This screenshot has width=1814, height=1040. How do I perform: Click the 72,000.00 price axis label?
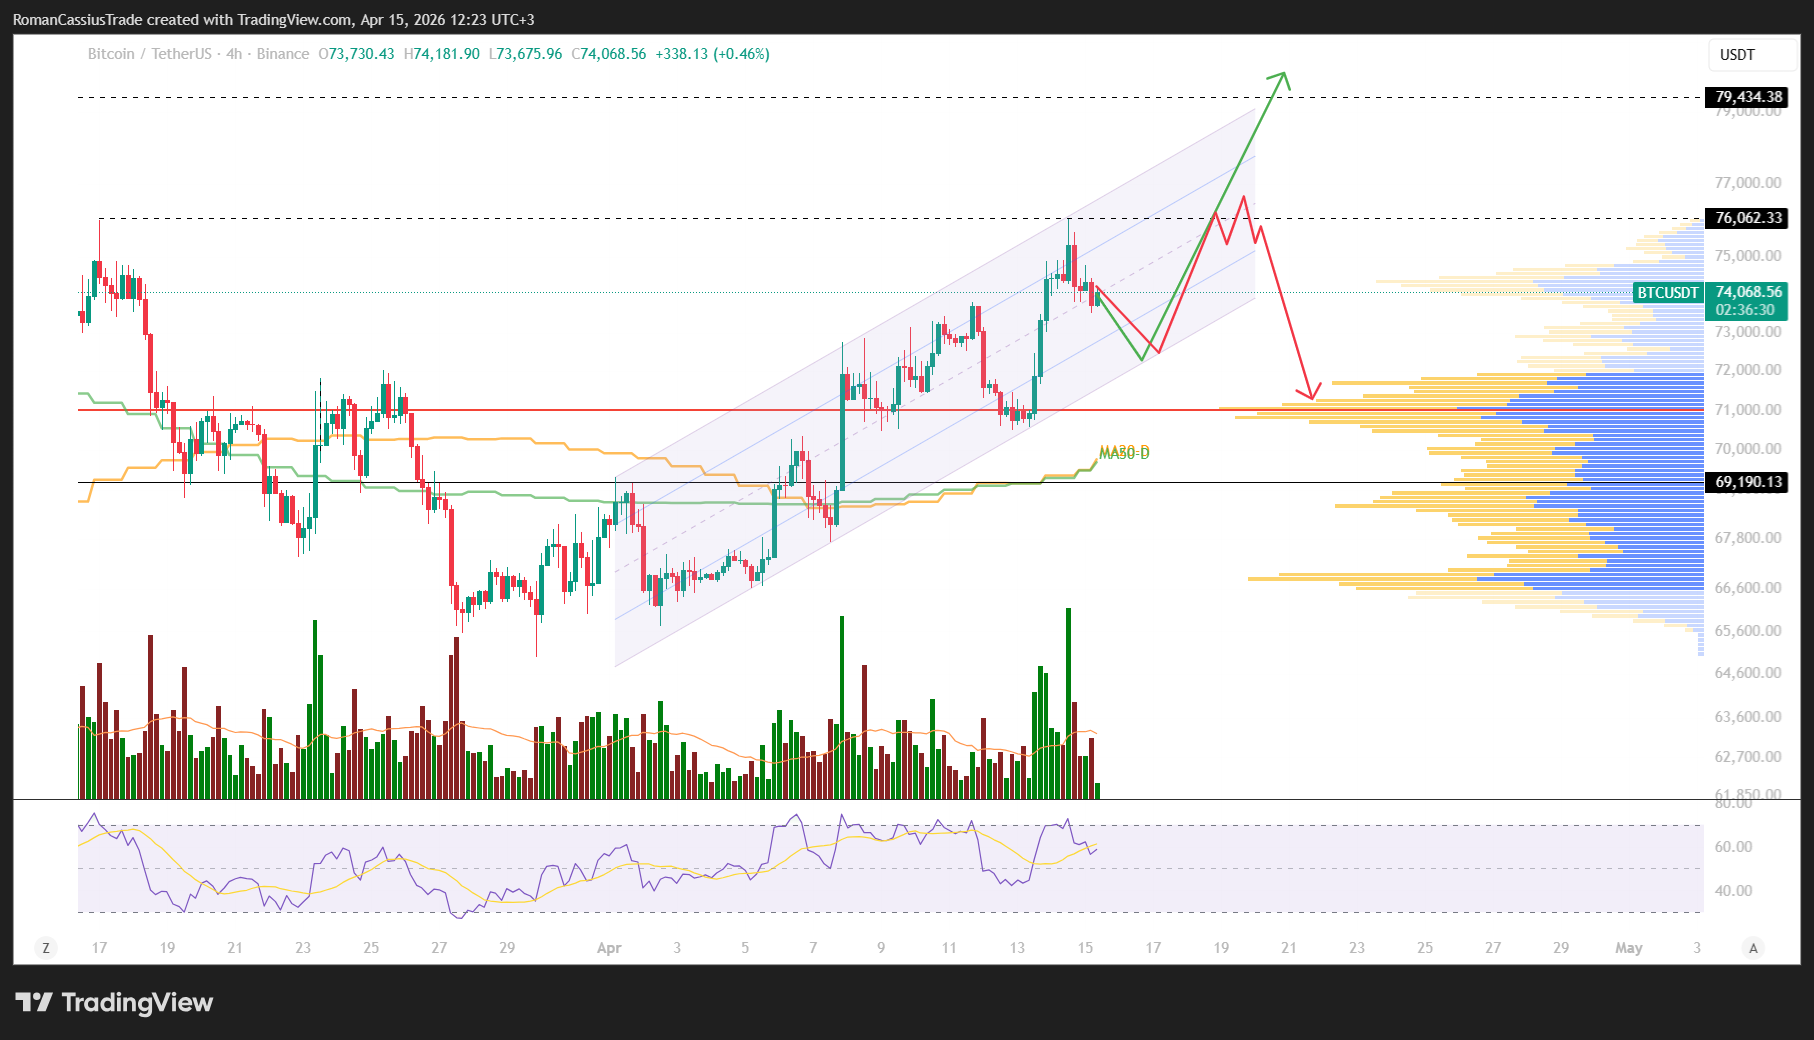(x=1748, y=370)
